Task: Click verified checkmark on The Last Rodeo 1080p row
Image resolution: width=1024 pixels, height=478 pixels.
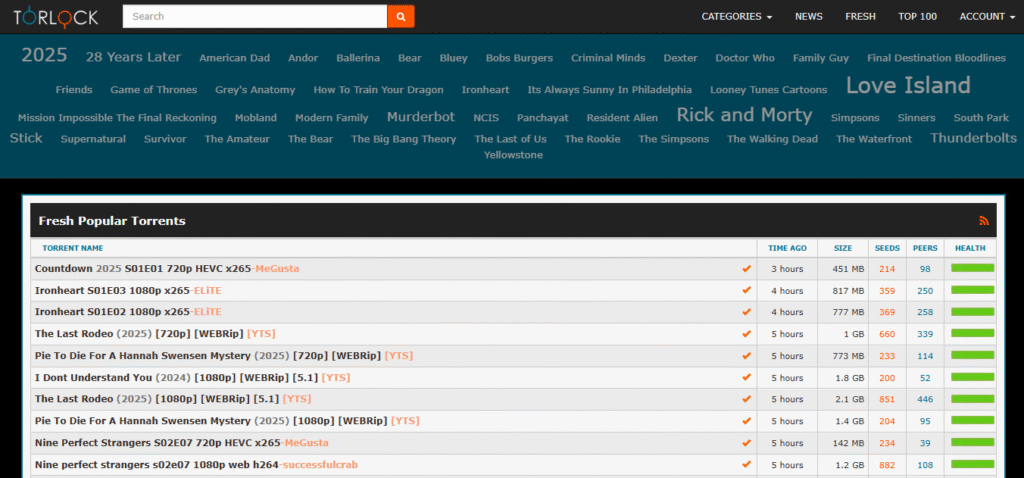Action: 746,399
